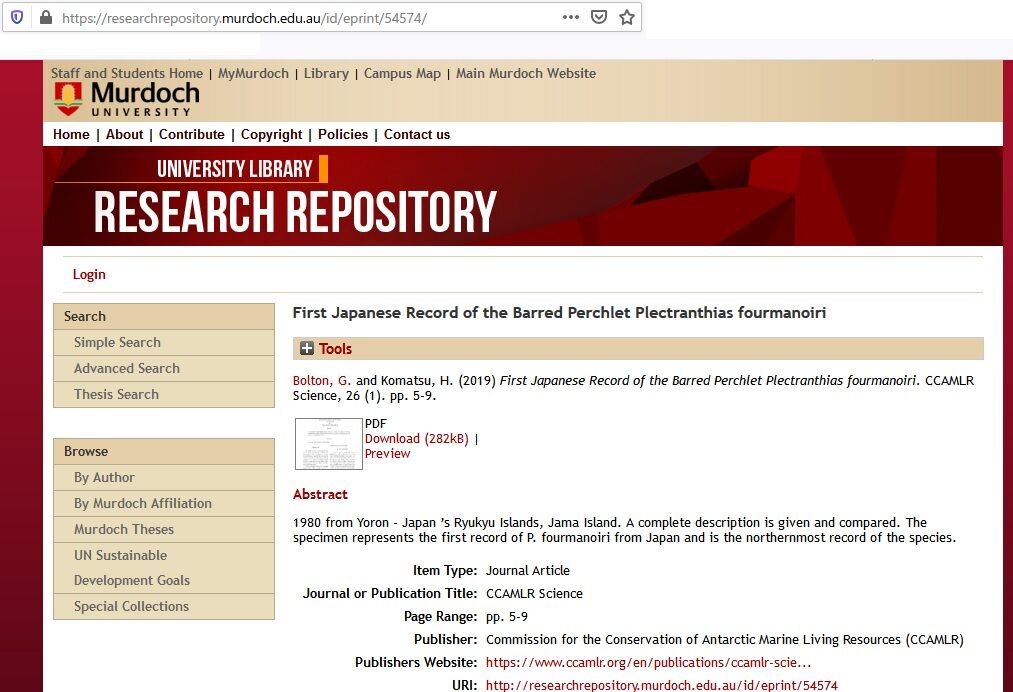Click author link Bolton, G.
Image resolution: width=1013 pixels, height=692 pixels.
(322, 381)
